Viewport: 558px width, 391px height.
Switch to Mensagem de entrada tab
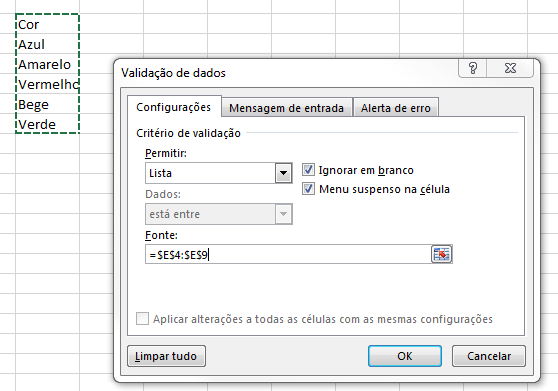click(286, 107)
